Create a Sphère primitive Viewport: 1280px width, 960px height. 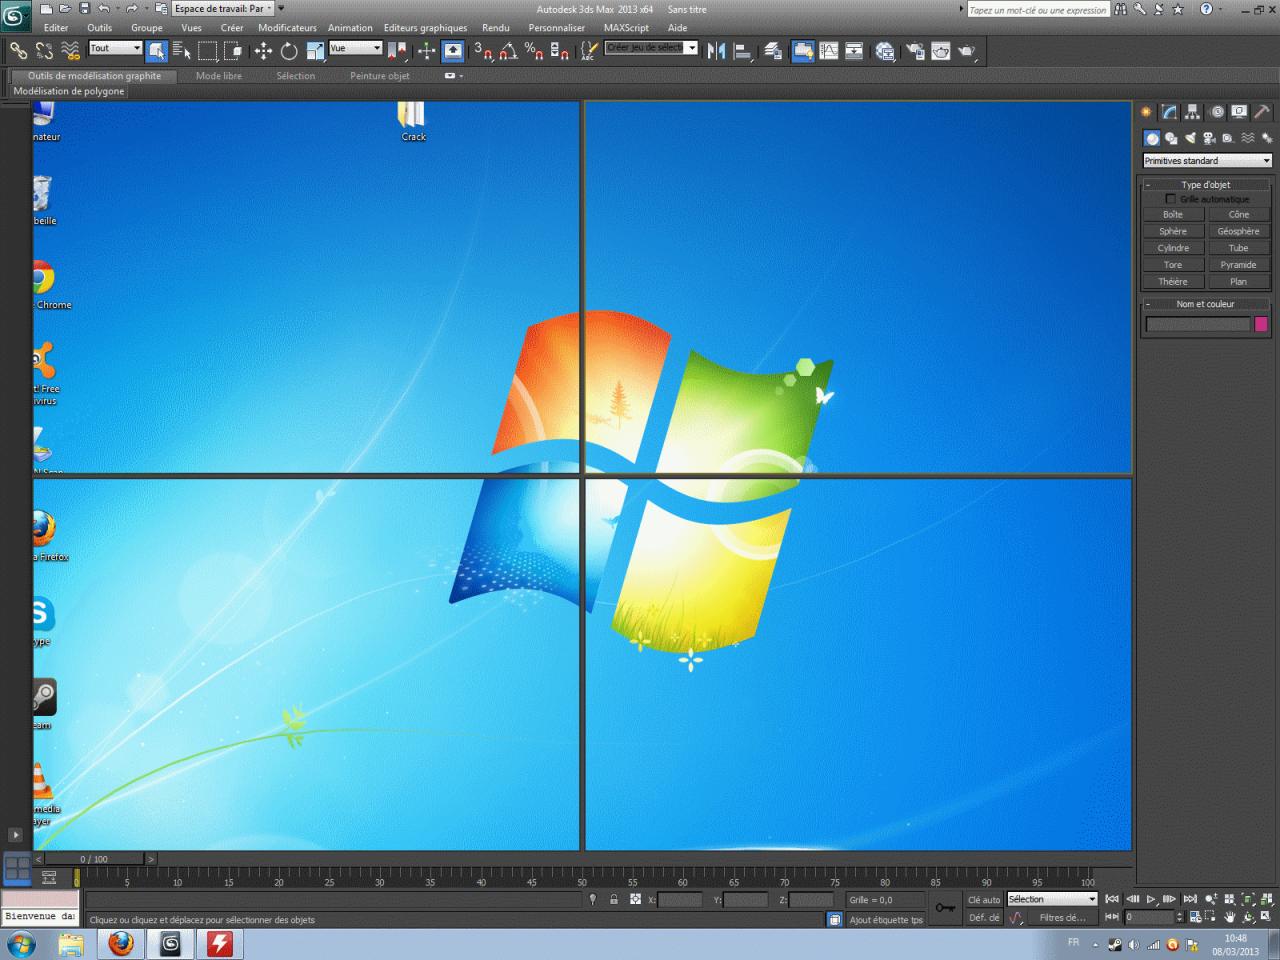[x=1173, y=232]
